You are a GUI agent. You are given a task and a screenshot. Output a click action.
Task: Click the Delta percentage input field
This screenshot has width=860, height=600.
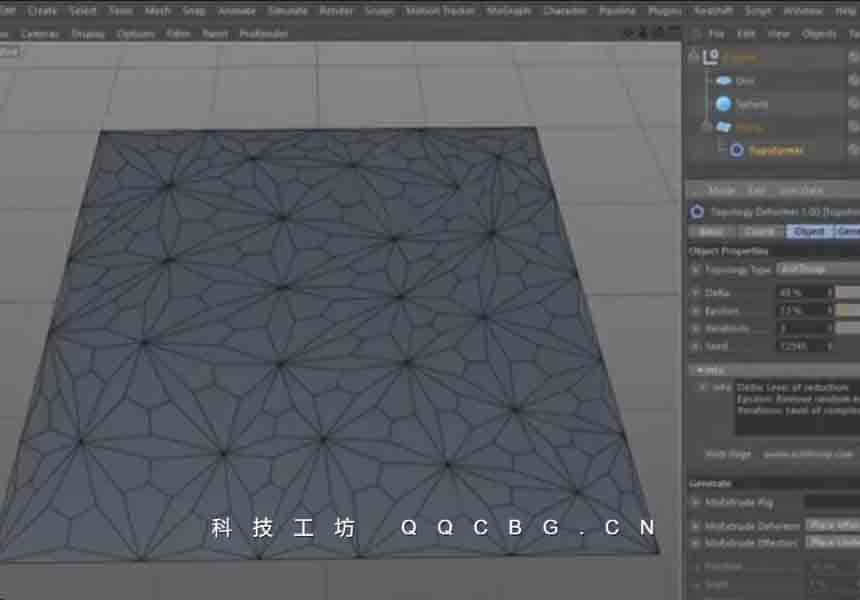(800, 292)
